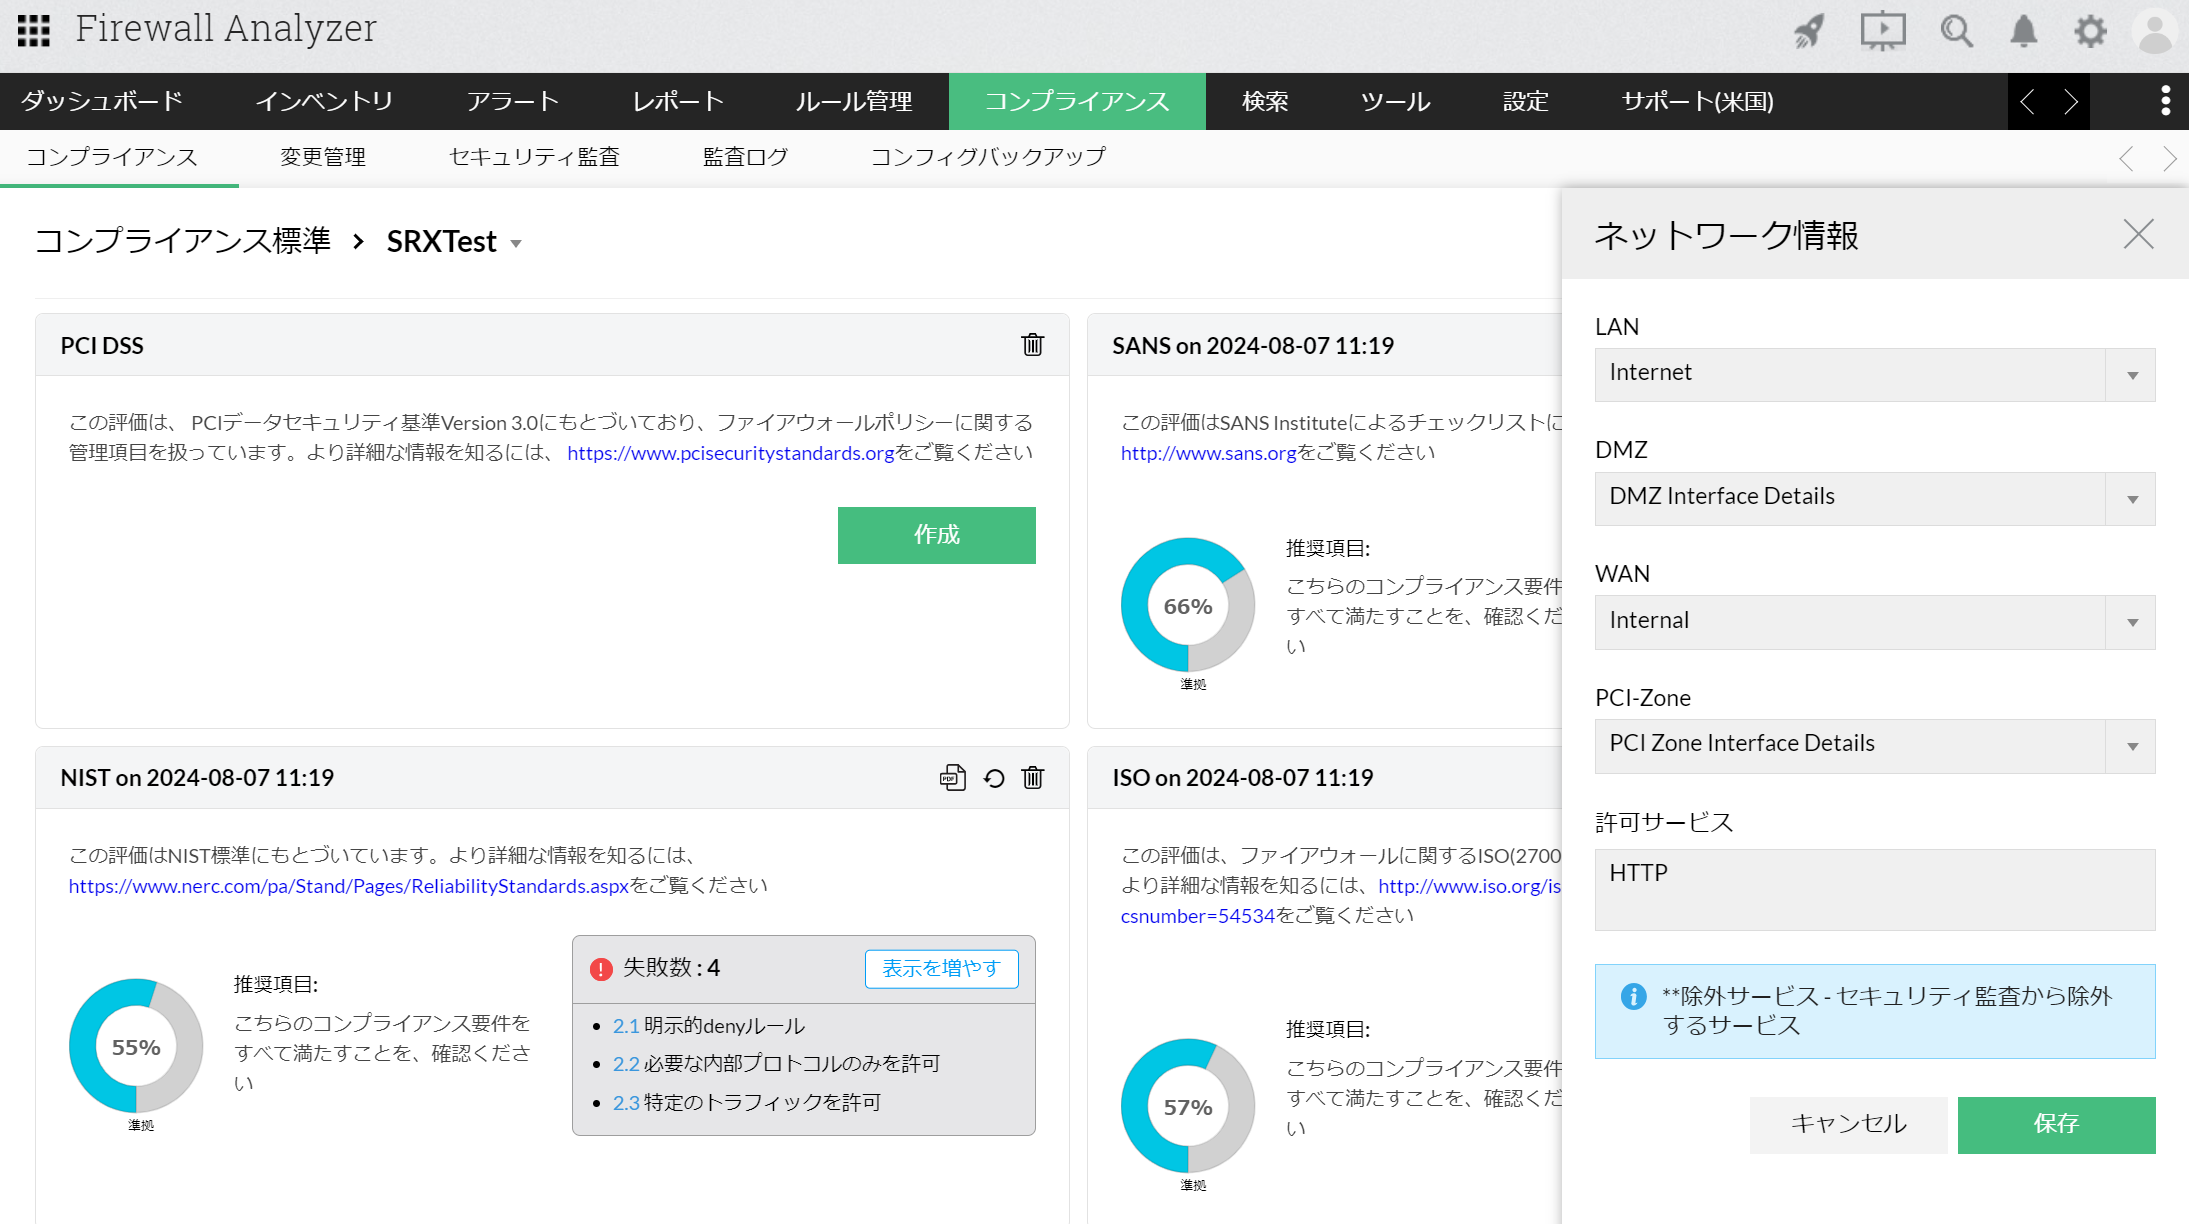Click the rocket quick-start icon
The image size is (2189, 1224).
coord(1809,32)
